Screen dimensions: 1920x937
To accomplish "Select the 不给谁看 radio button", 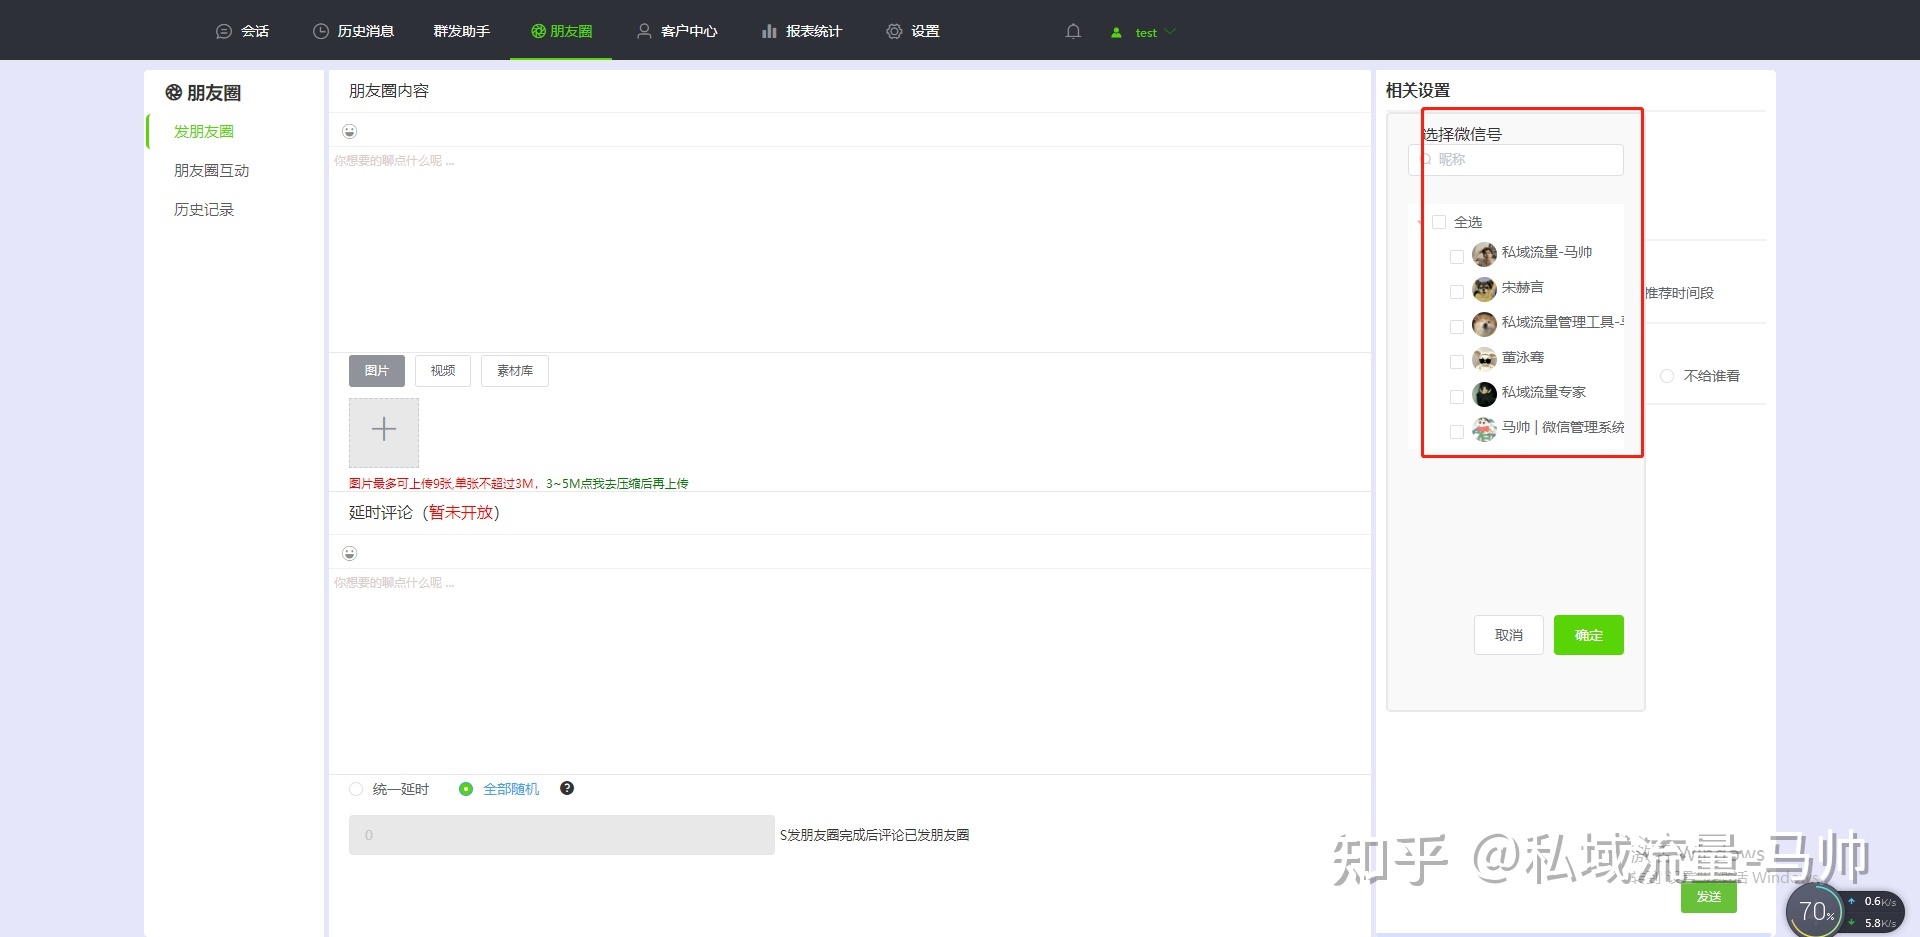I will click(x=1666, y=376).
